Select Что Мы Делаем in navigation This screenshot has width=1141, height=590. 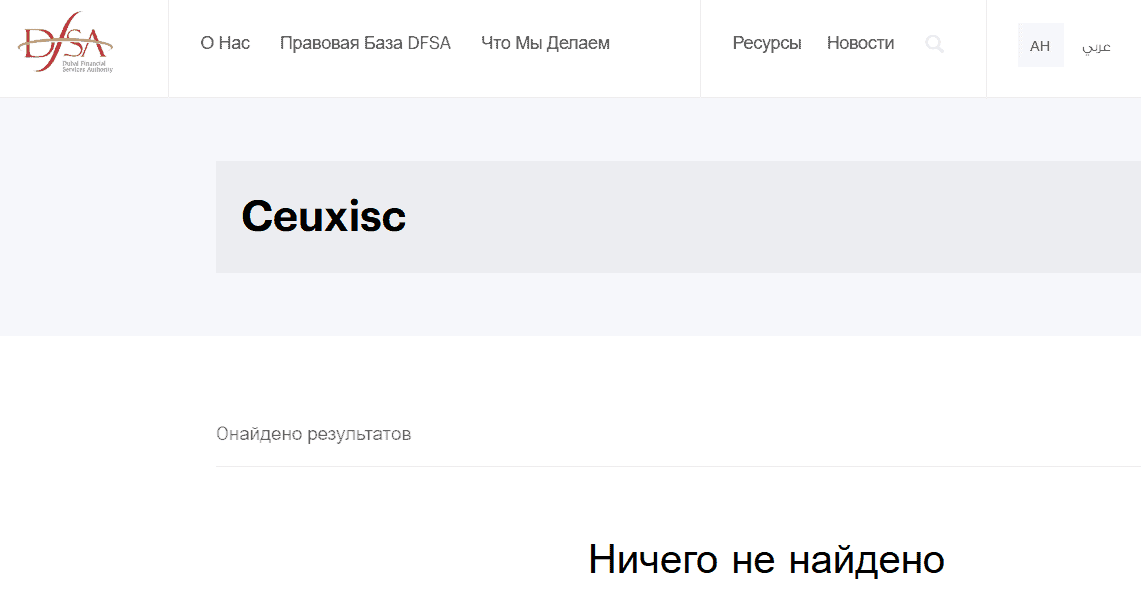[544, 43]
